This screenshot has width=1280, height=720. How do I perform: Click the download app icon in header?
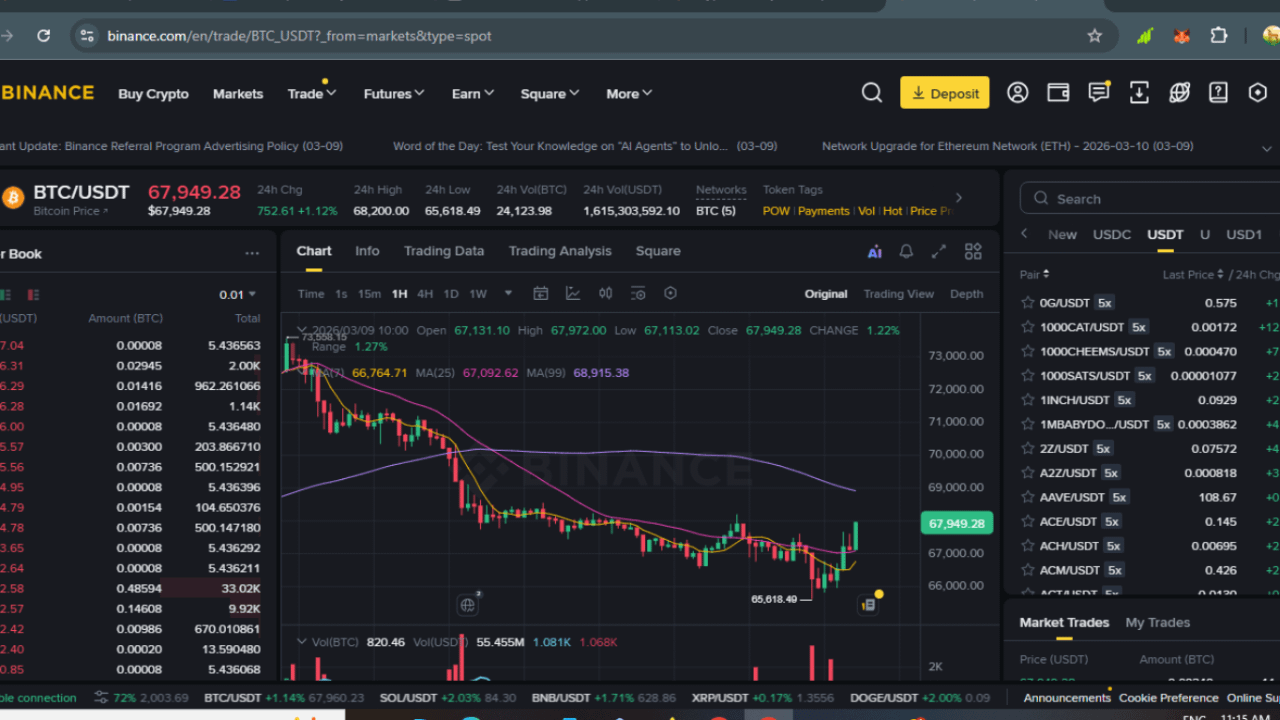coord(1139,93)
